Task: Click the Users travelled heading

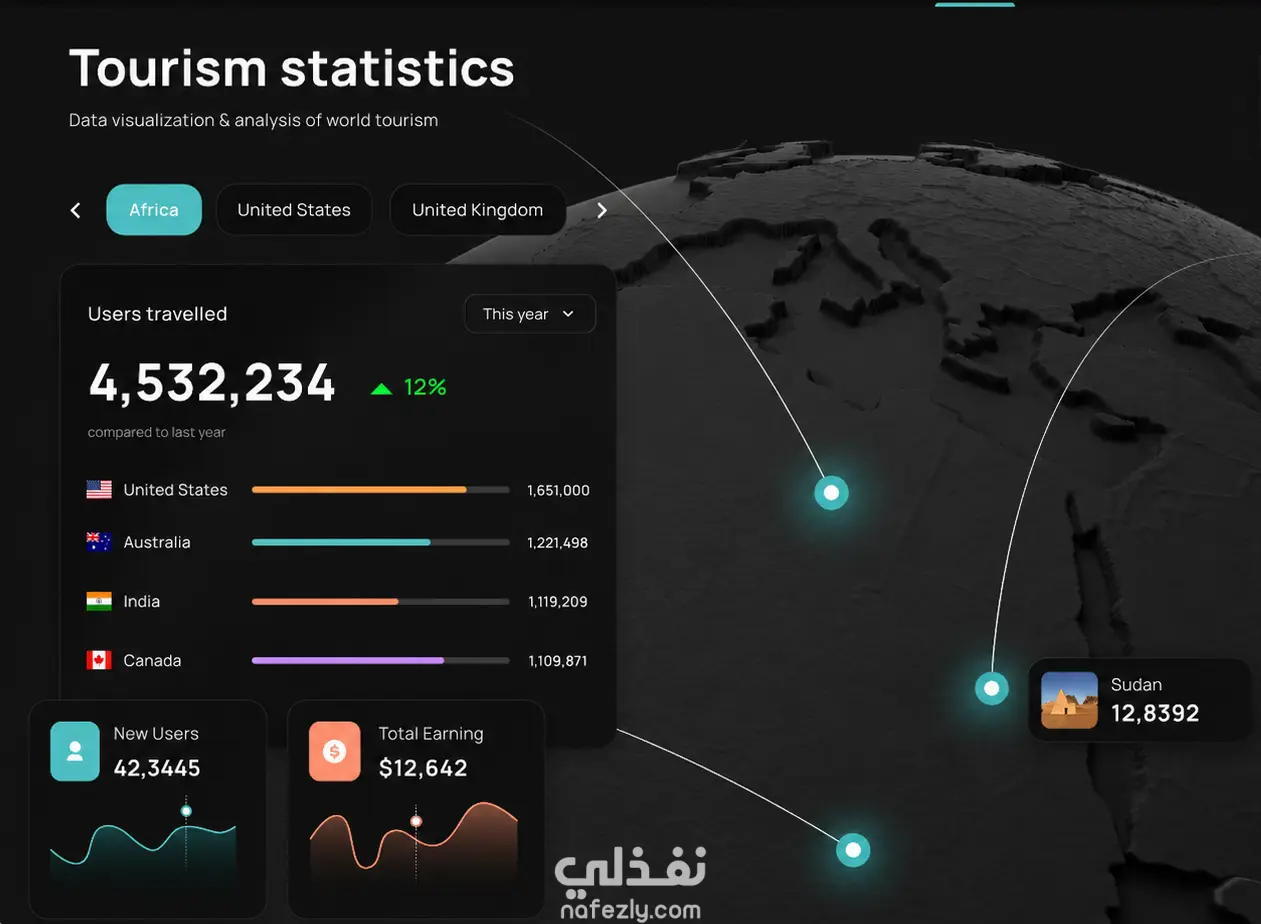Action: tap(158, 314)
